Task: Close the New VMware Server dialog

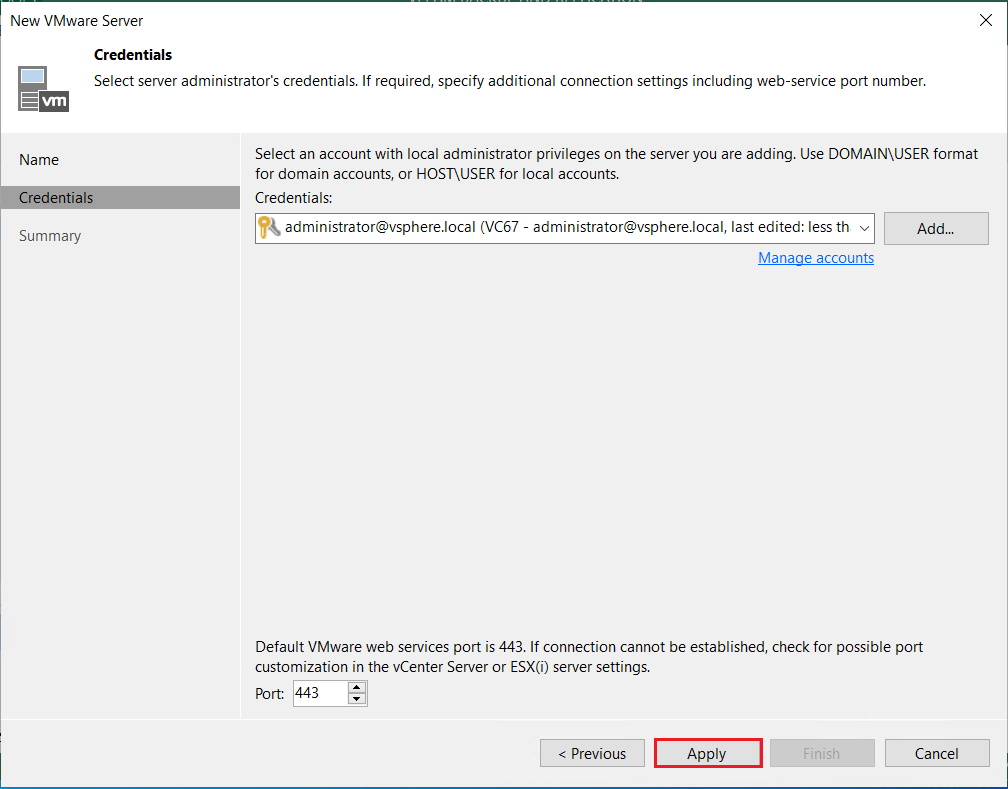Action: (986, 21)
